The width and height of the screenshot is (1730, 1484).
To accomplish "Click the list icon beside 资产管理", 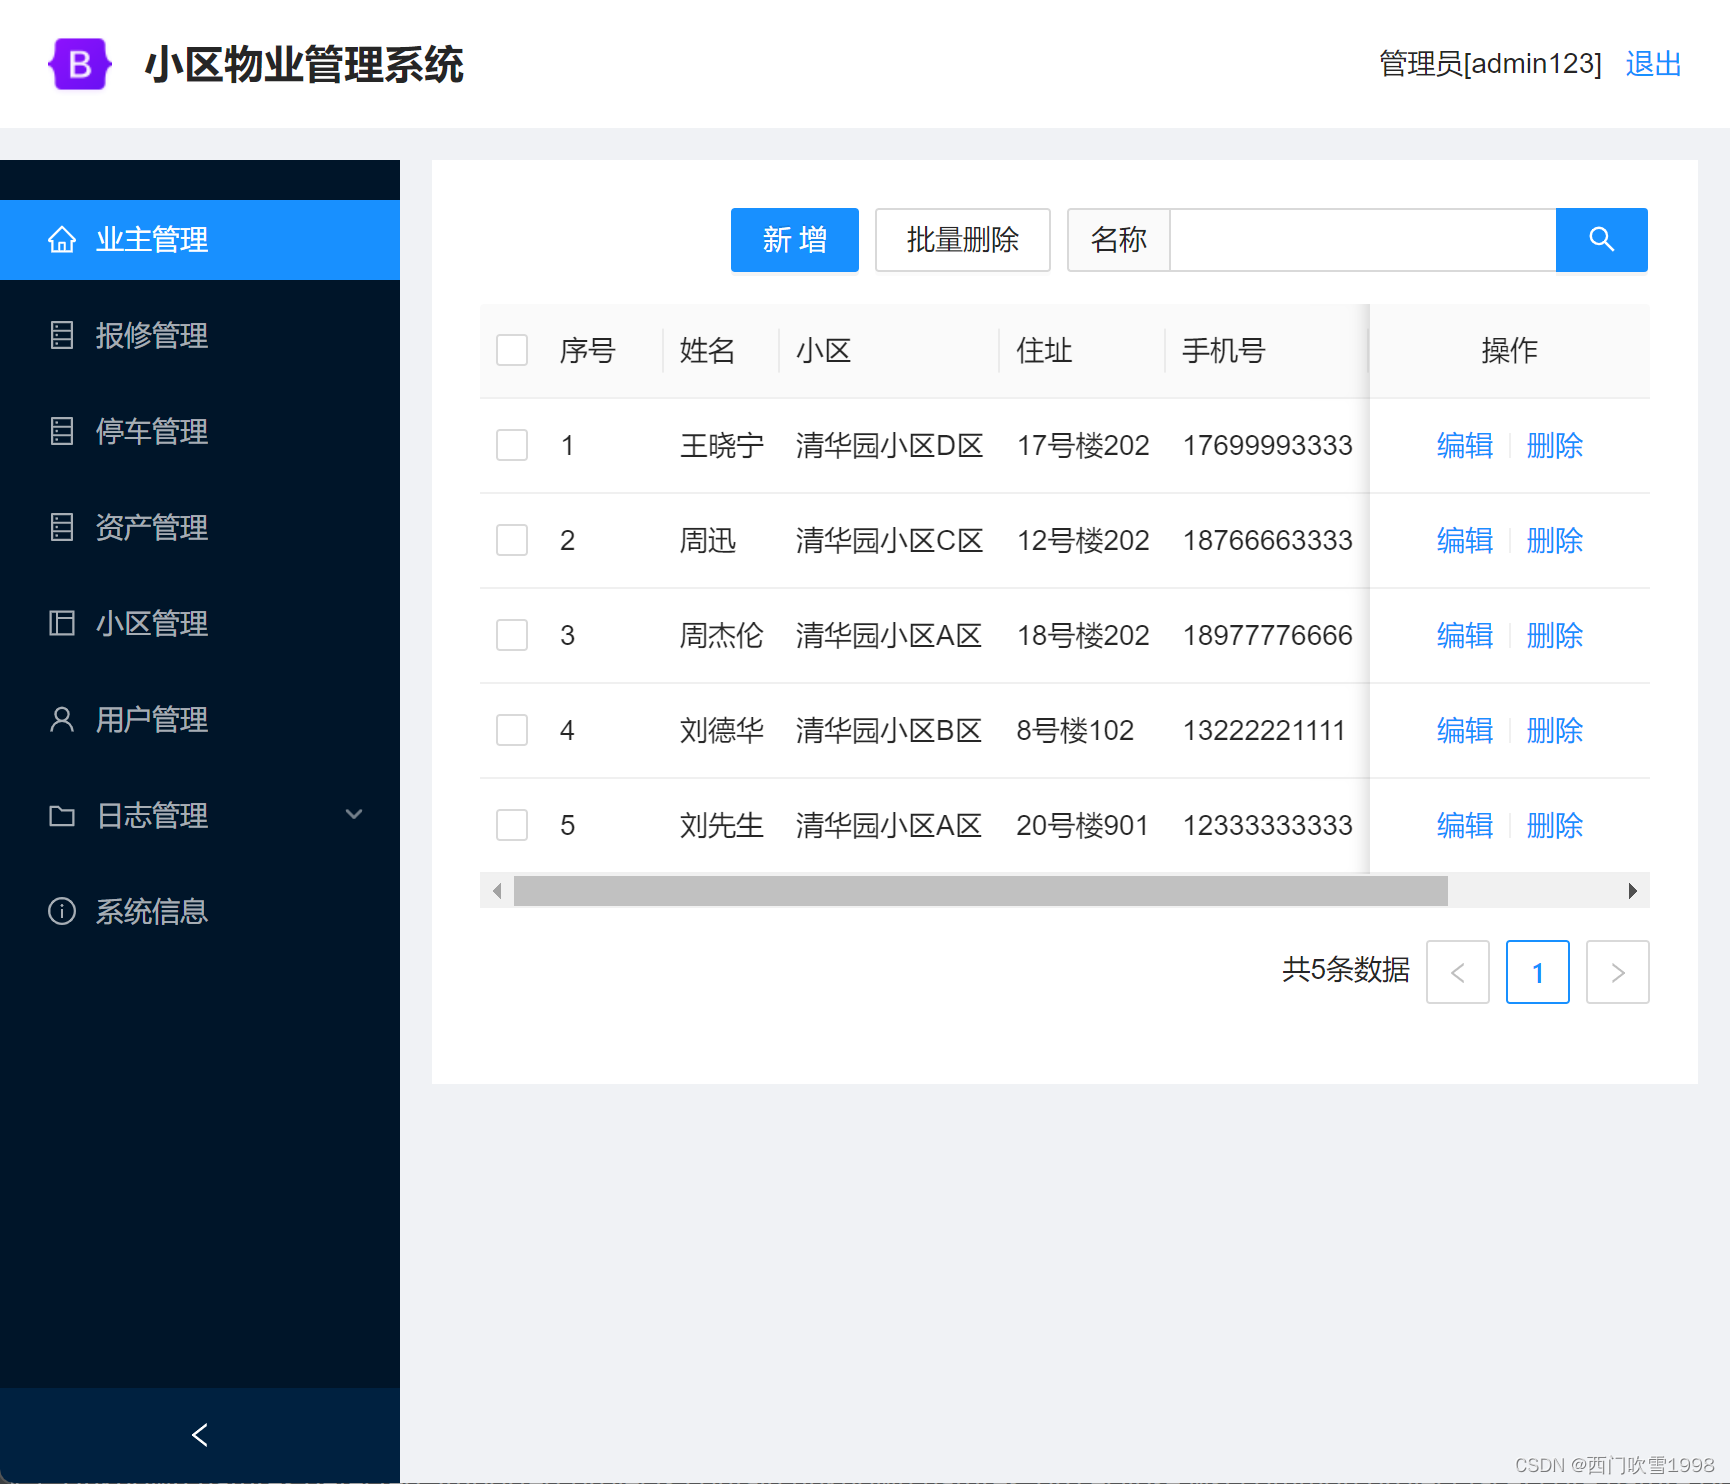I will tap(62, 527).
